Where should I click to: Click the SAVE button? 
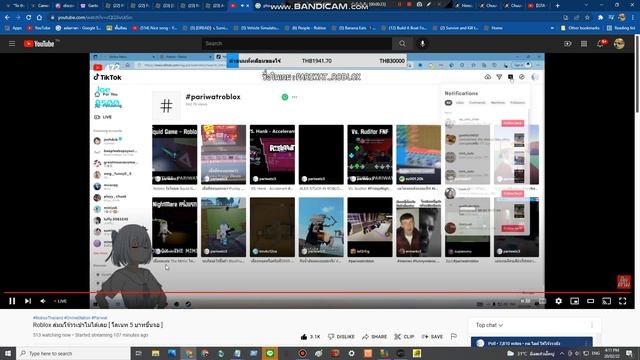point(432,337)
